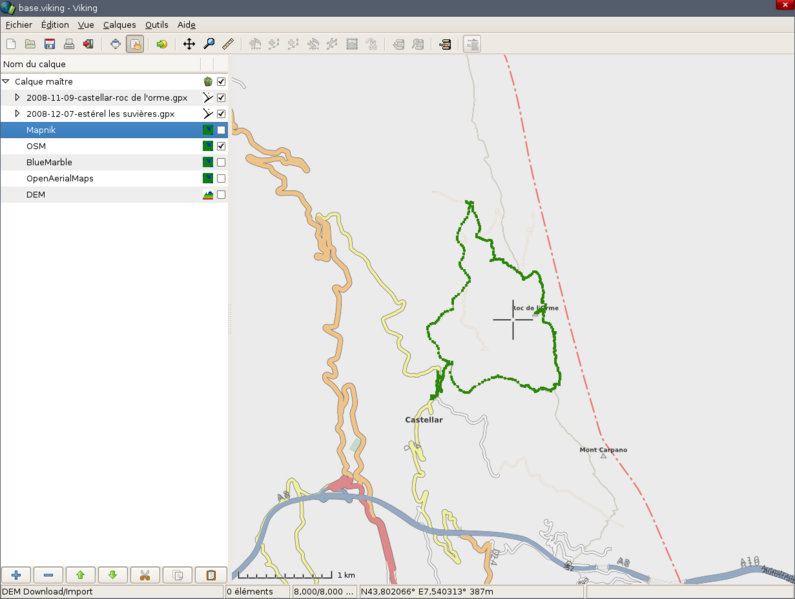Uncheck the OSM layer visibility
Viewport: 795px width, 599px height.
point(221,146)
